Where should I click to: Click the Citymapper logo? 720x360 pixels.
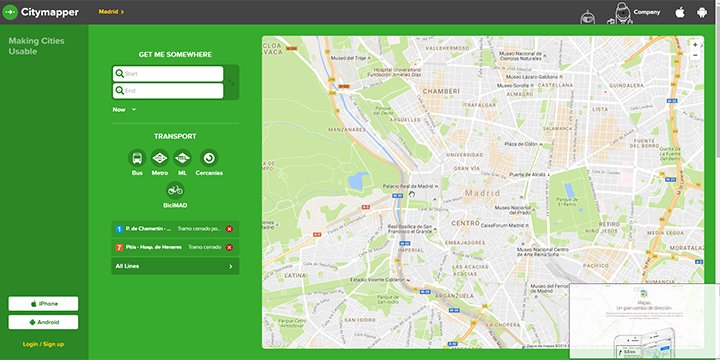40,12
